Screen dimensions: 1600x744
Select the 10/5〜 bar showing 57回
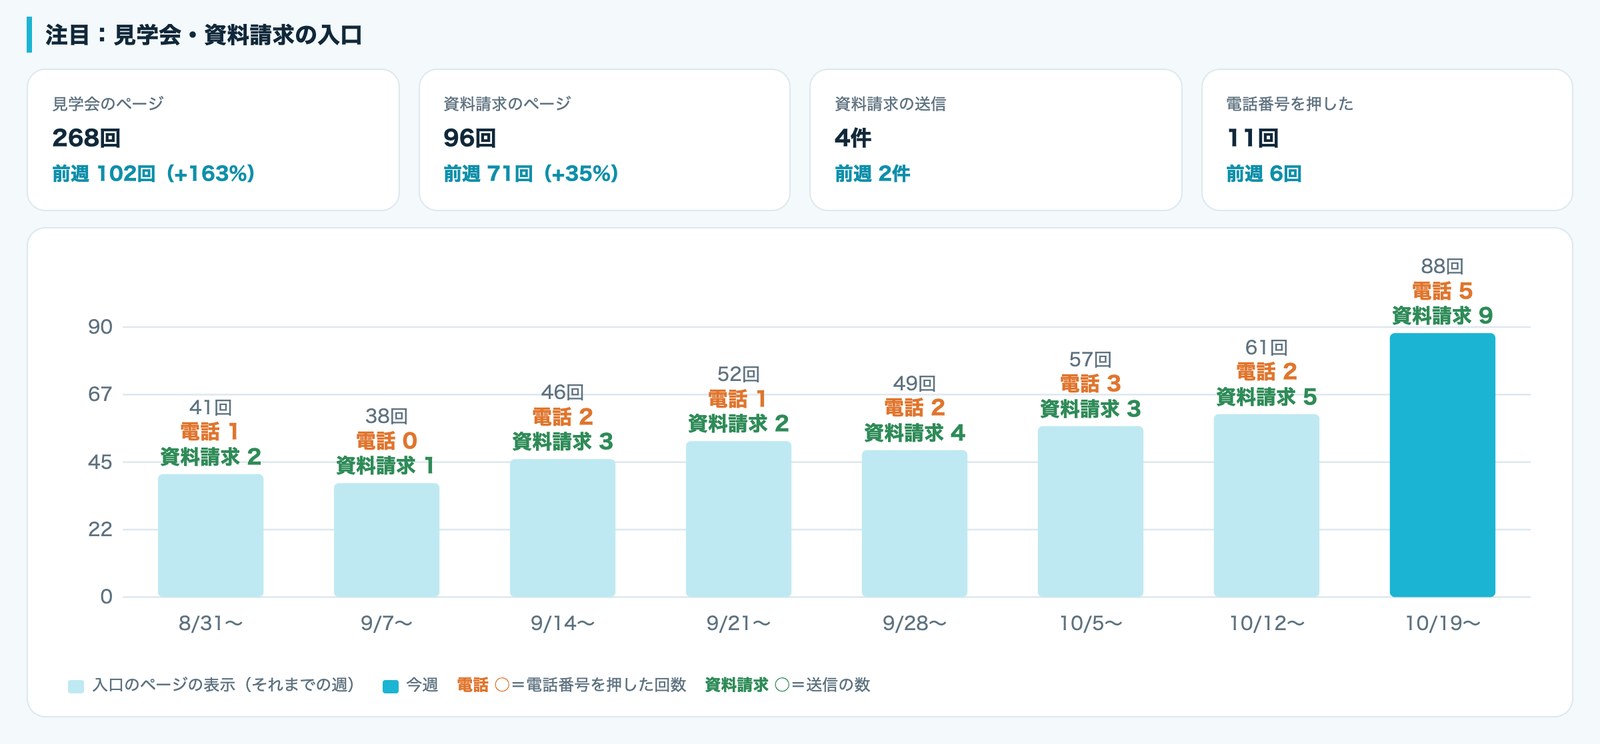click(1090, 512)
